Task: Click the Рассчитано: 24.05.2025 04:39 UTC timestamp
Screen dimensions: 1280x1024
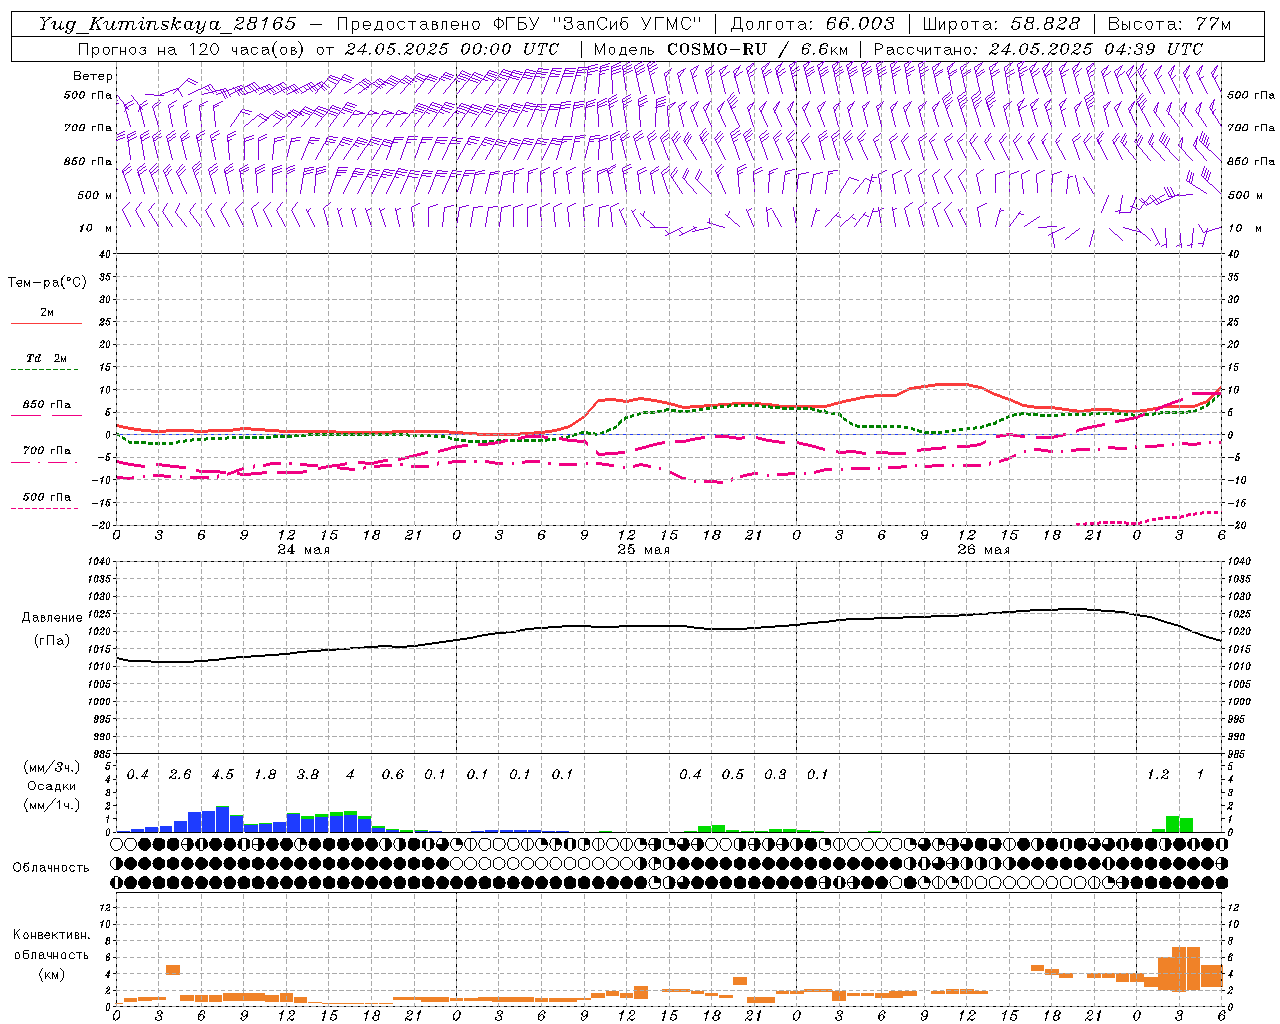Action: (x=1038, y=49)
